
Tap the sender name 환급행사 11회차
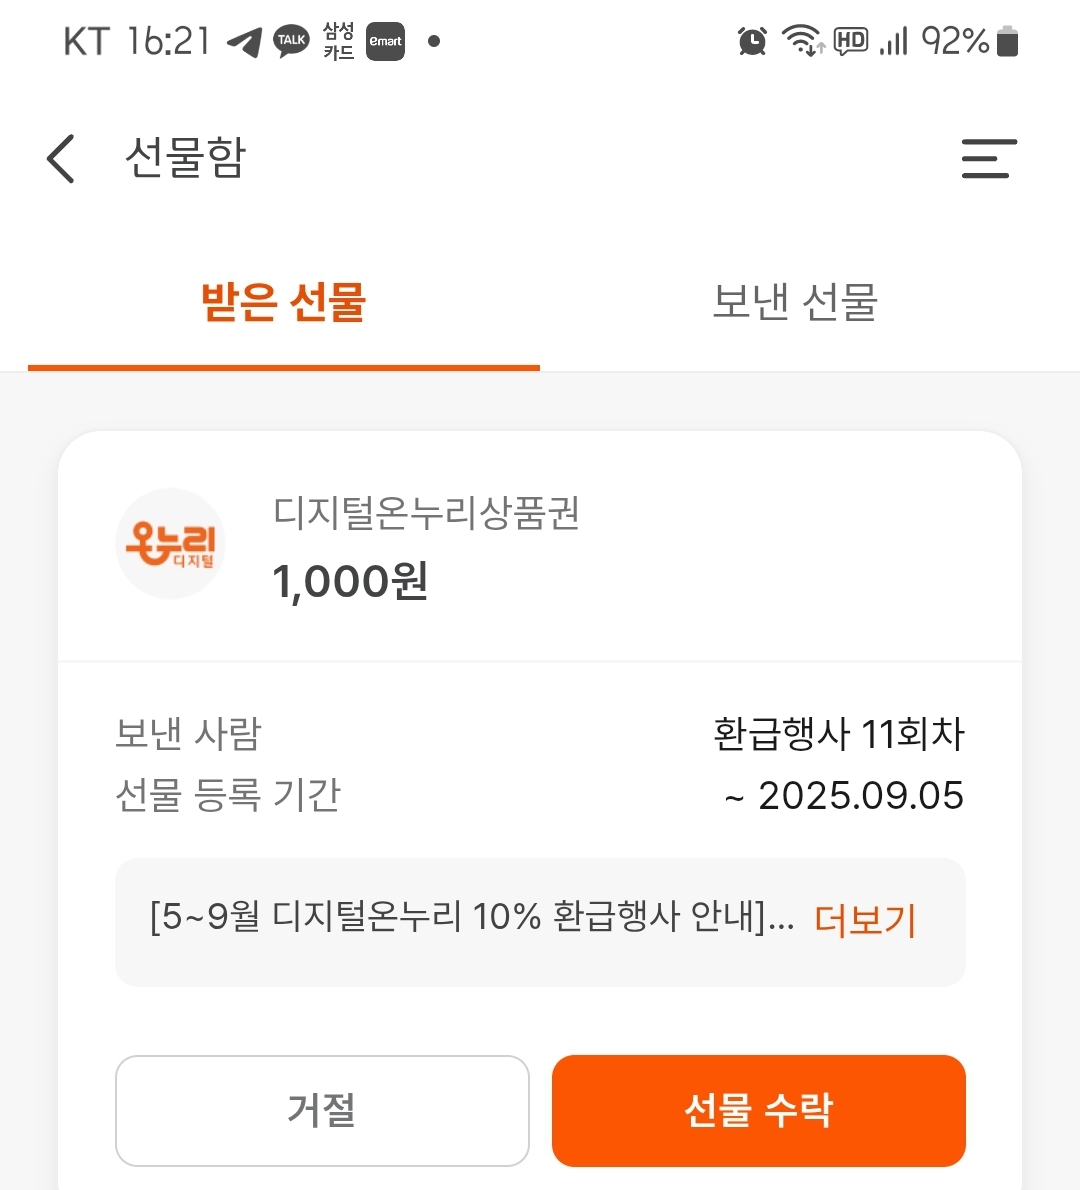[839, 734]
